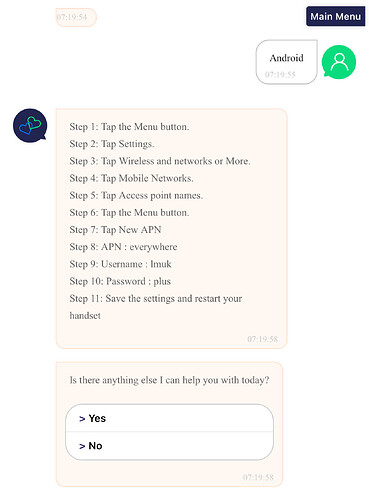Click the chatbot hearts avatar icon
Viewport: 369px width, 500px height.
[30, 125]
